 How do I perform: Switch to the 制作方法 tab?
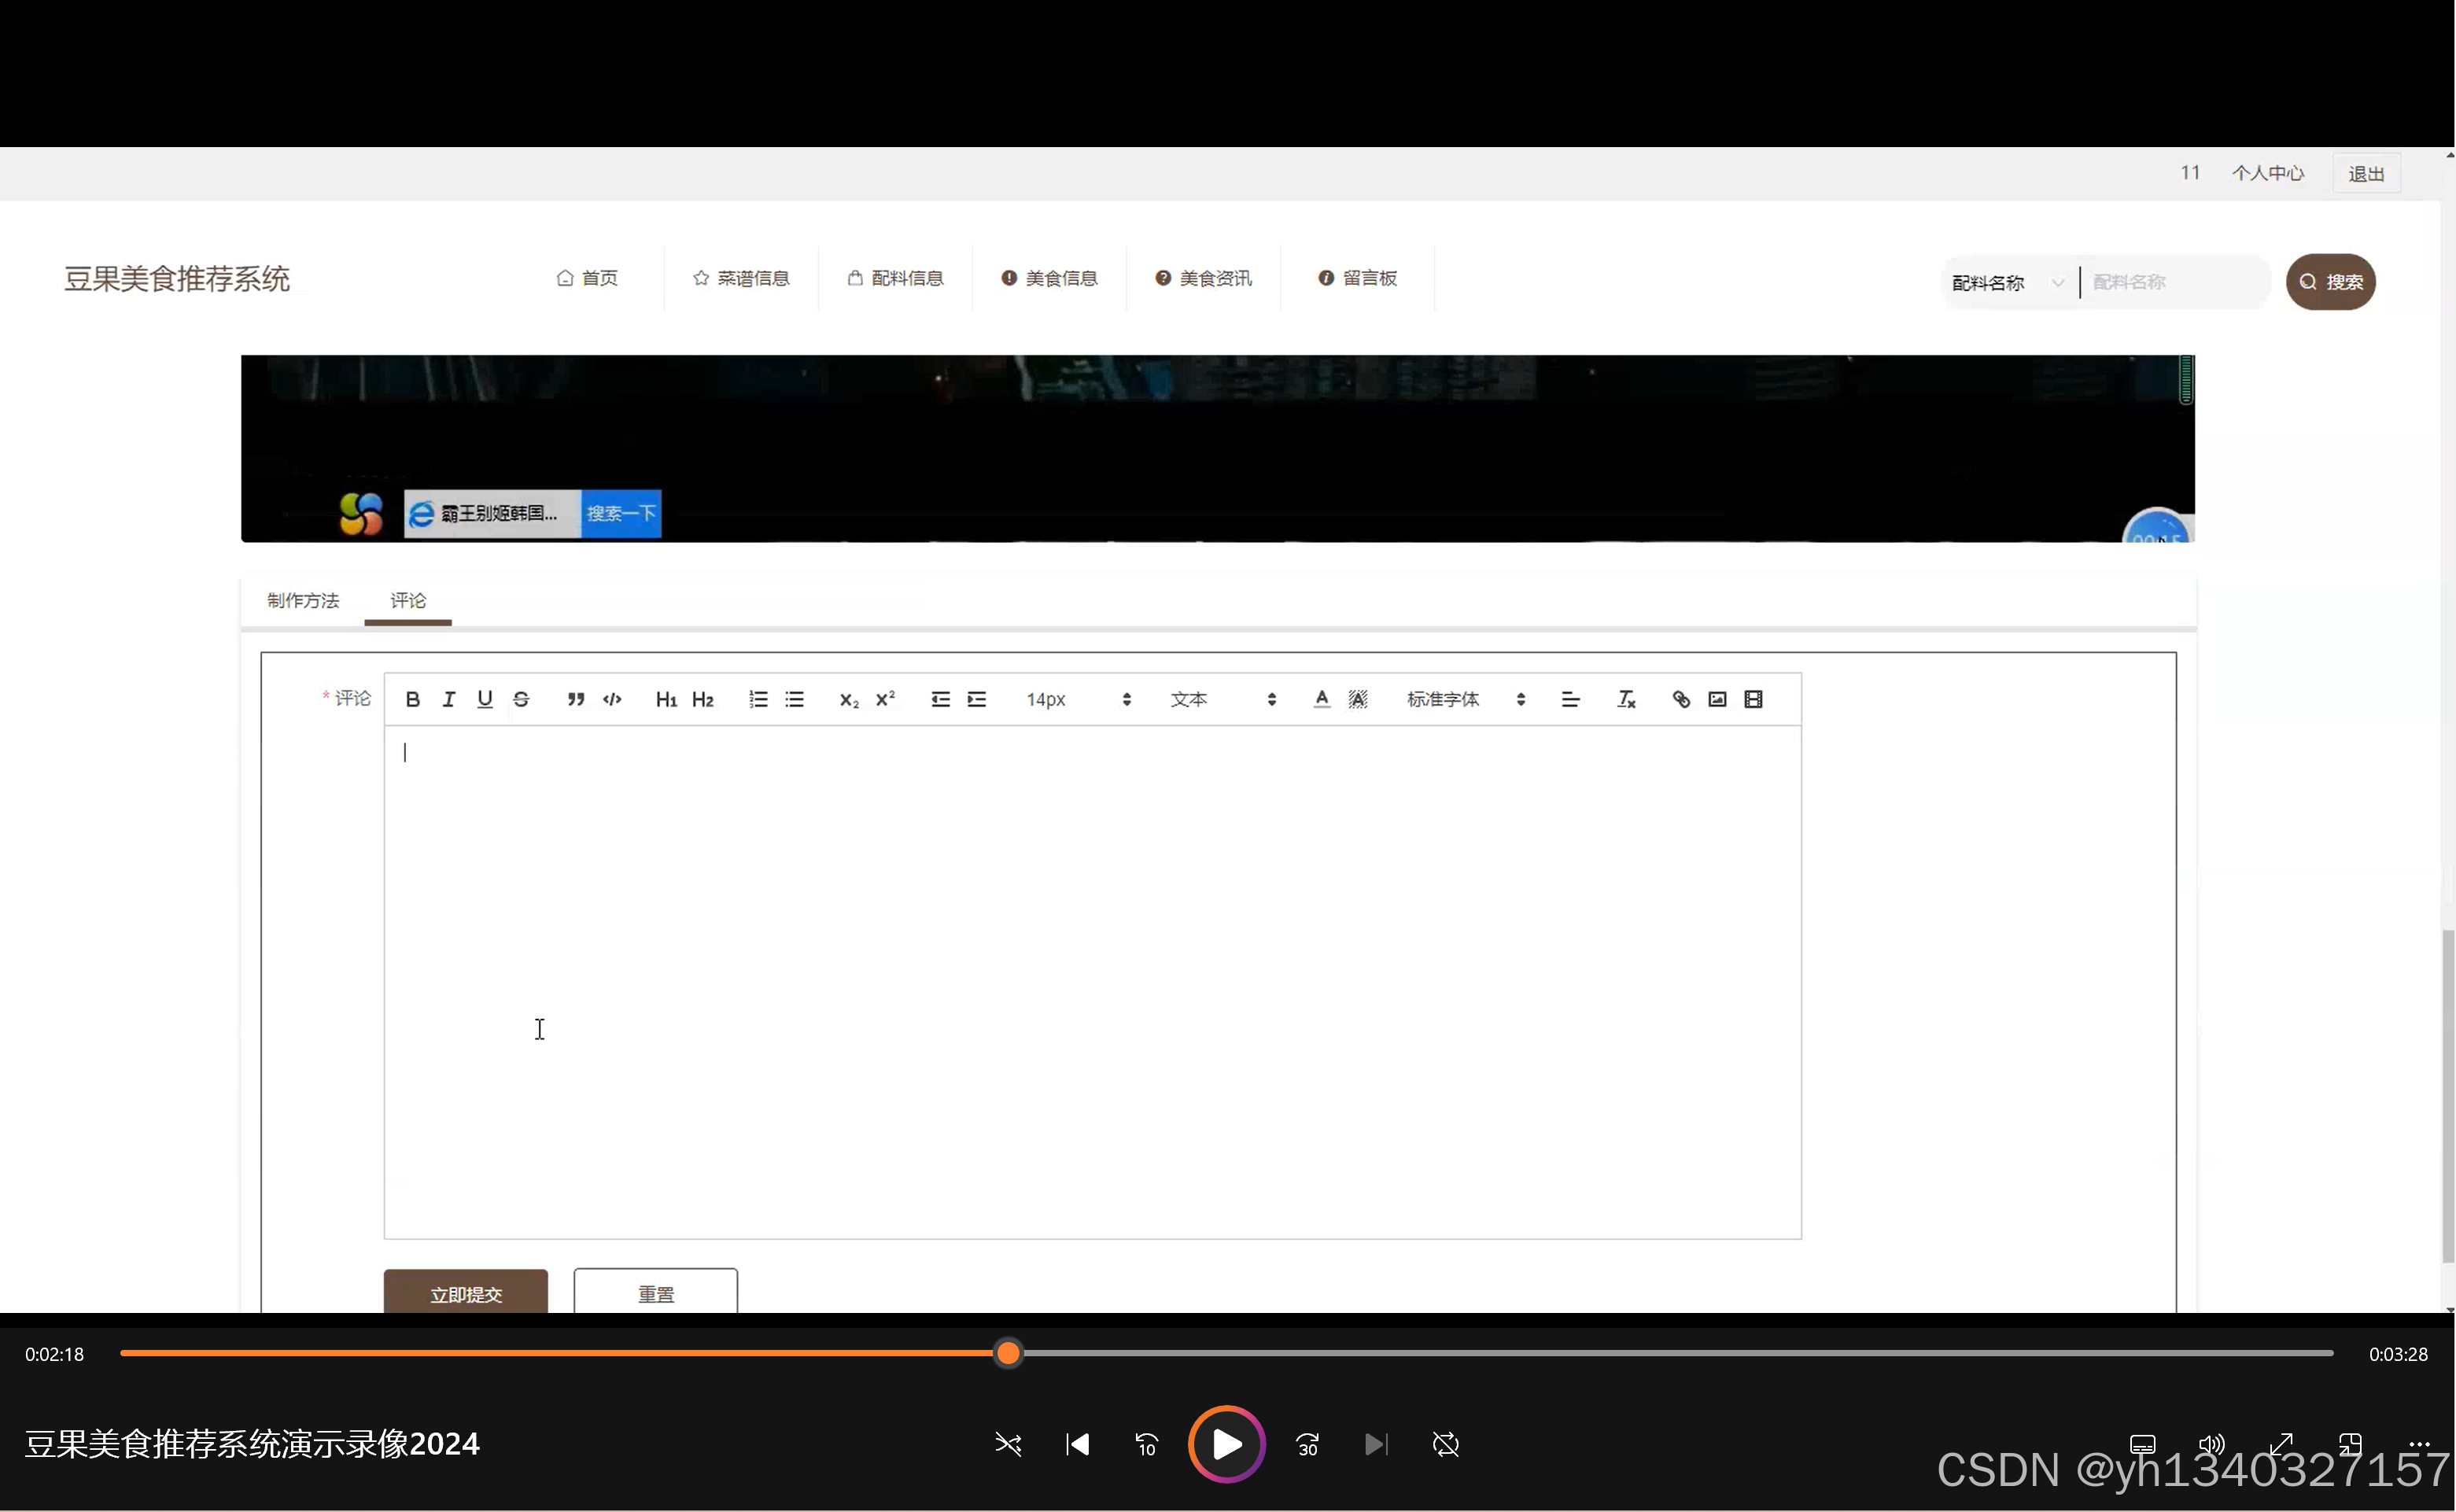coord(303,600)
